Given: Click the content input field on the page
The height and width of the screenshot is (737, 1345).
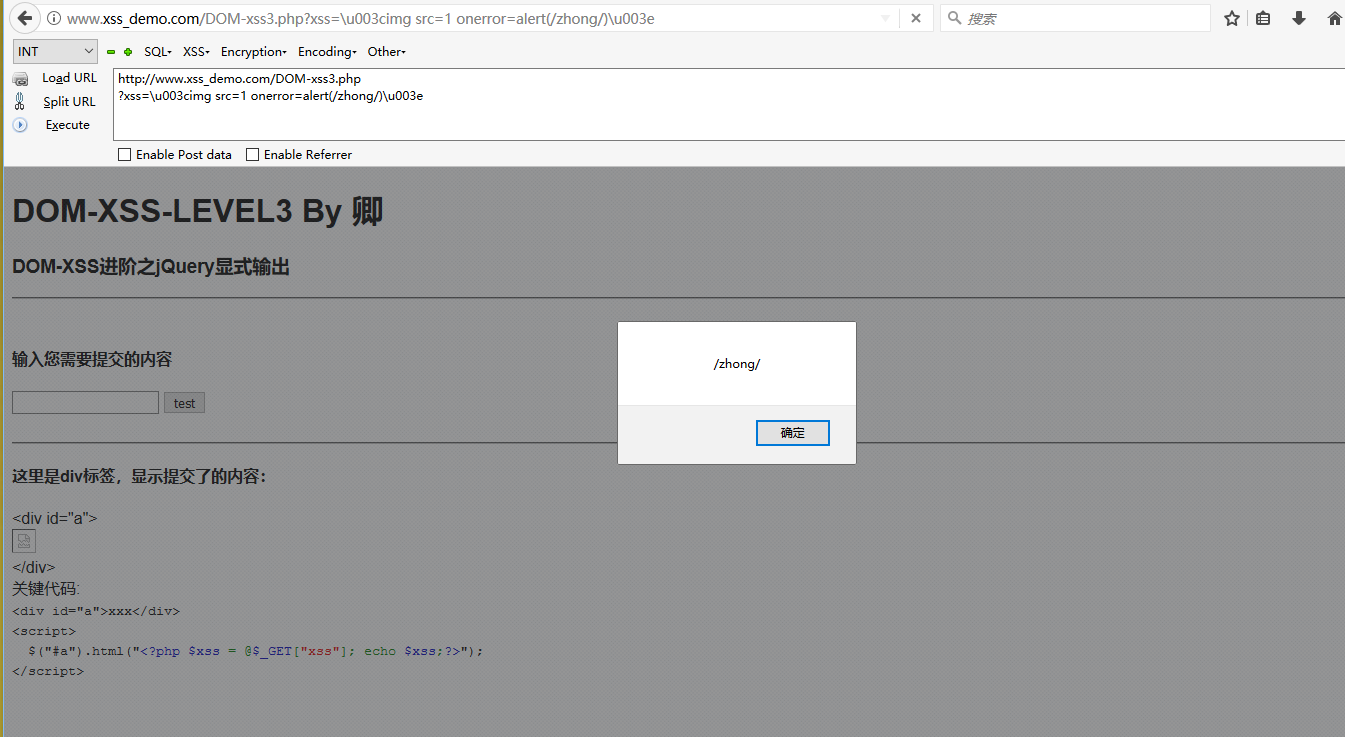Looking at the screenshot, I should click(x=85, y=403).
